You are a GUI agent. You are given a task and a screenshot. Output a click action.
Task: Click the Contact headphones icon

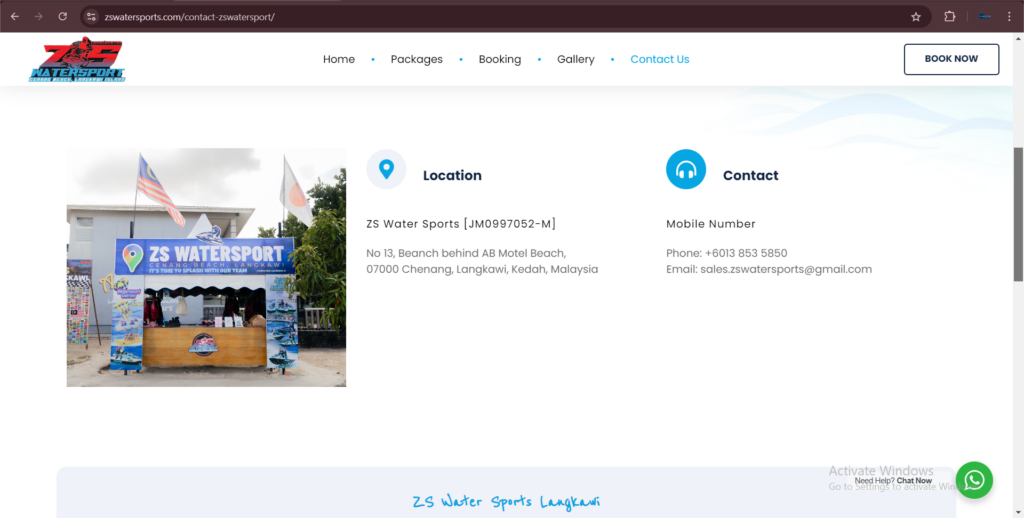pyautogui.click(x=686, y=169)
